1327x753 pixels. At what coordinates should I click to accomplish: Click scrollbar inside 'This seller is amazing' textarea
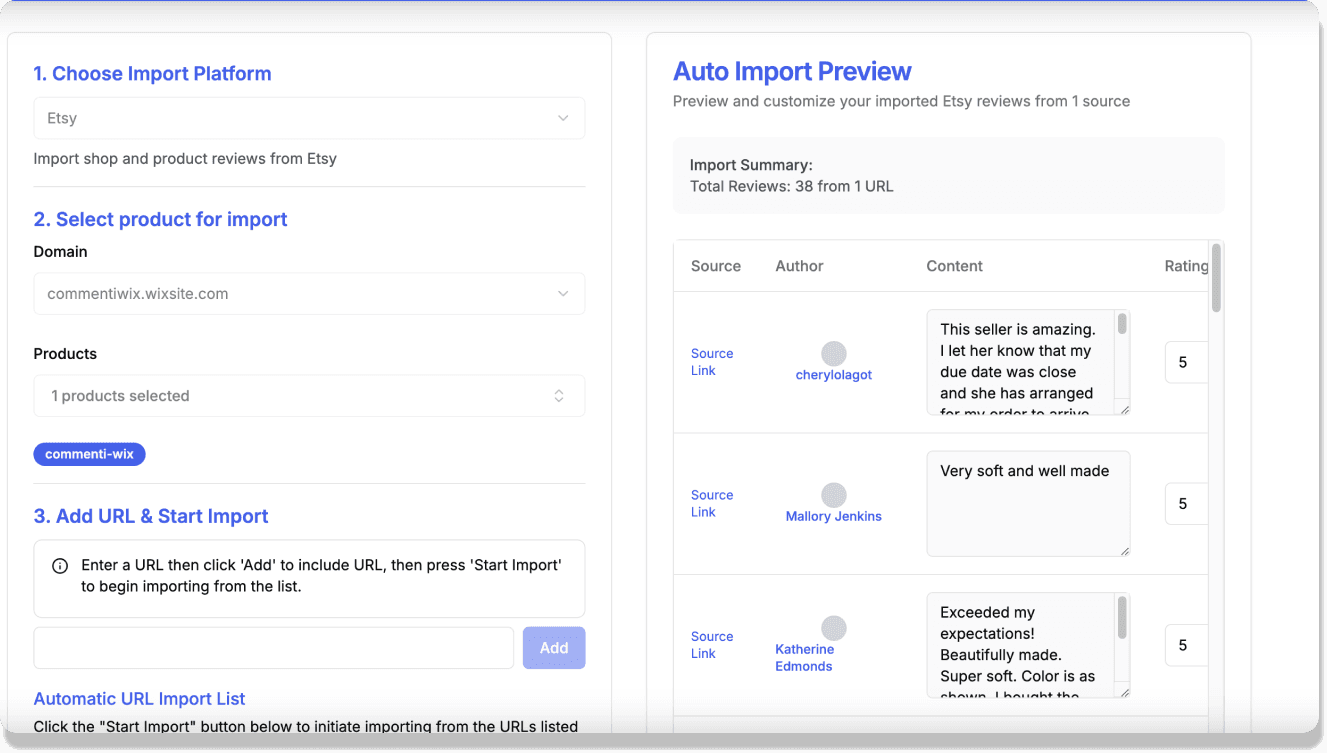(1122, 324)
